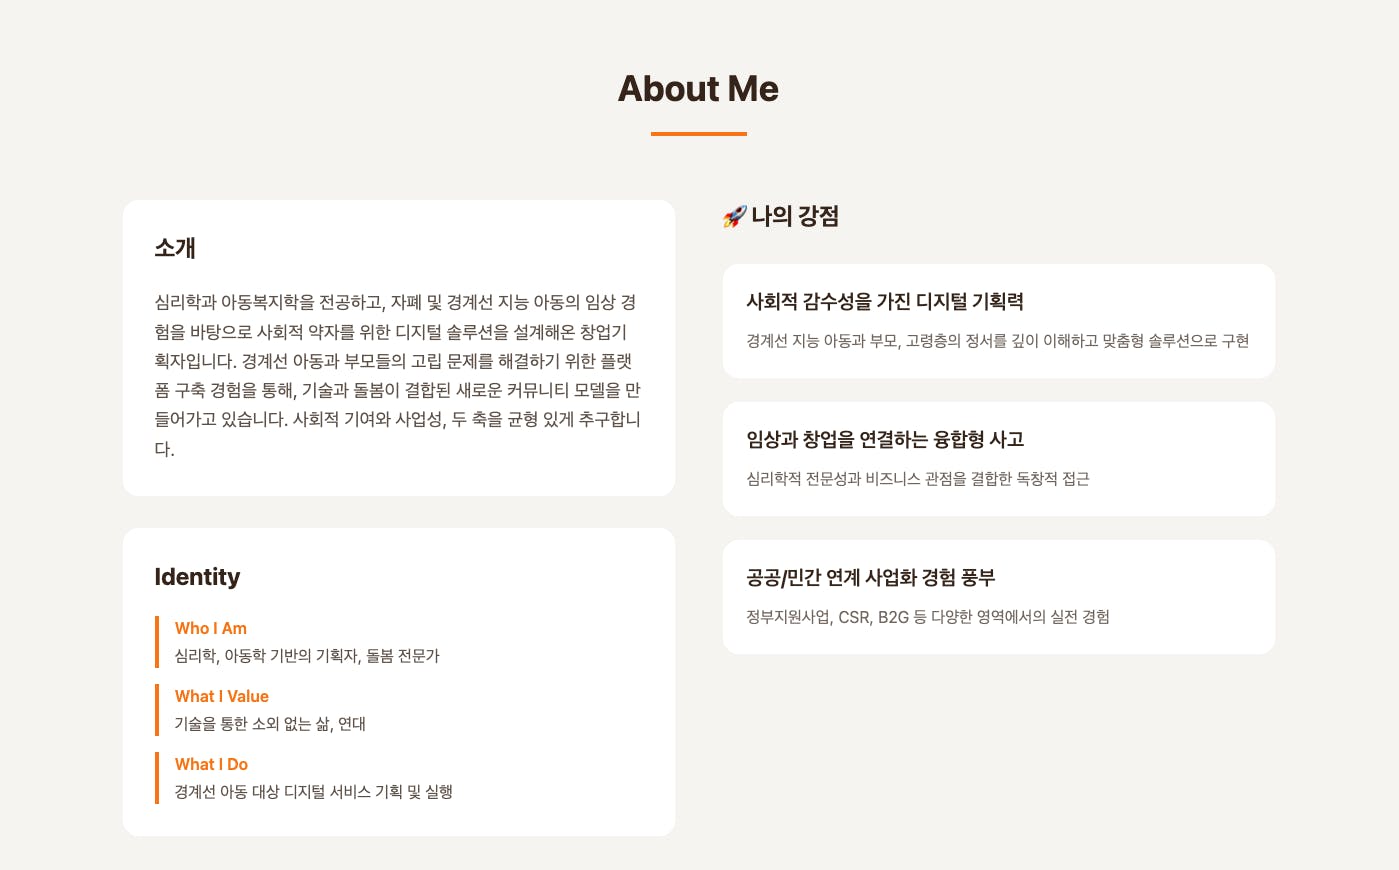Select the 소개 card heading

click(x=175, y=248)
